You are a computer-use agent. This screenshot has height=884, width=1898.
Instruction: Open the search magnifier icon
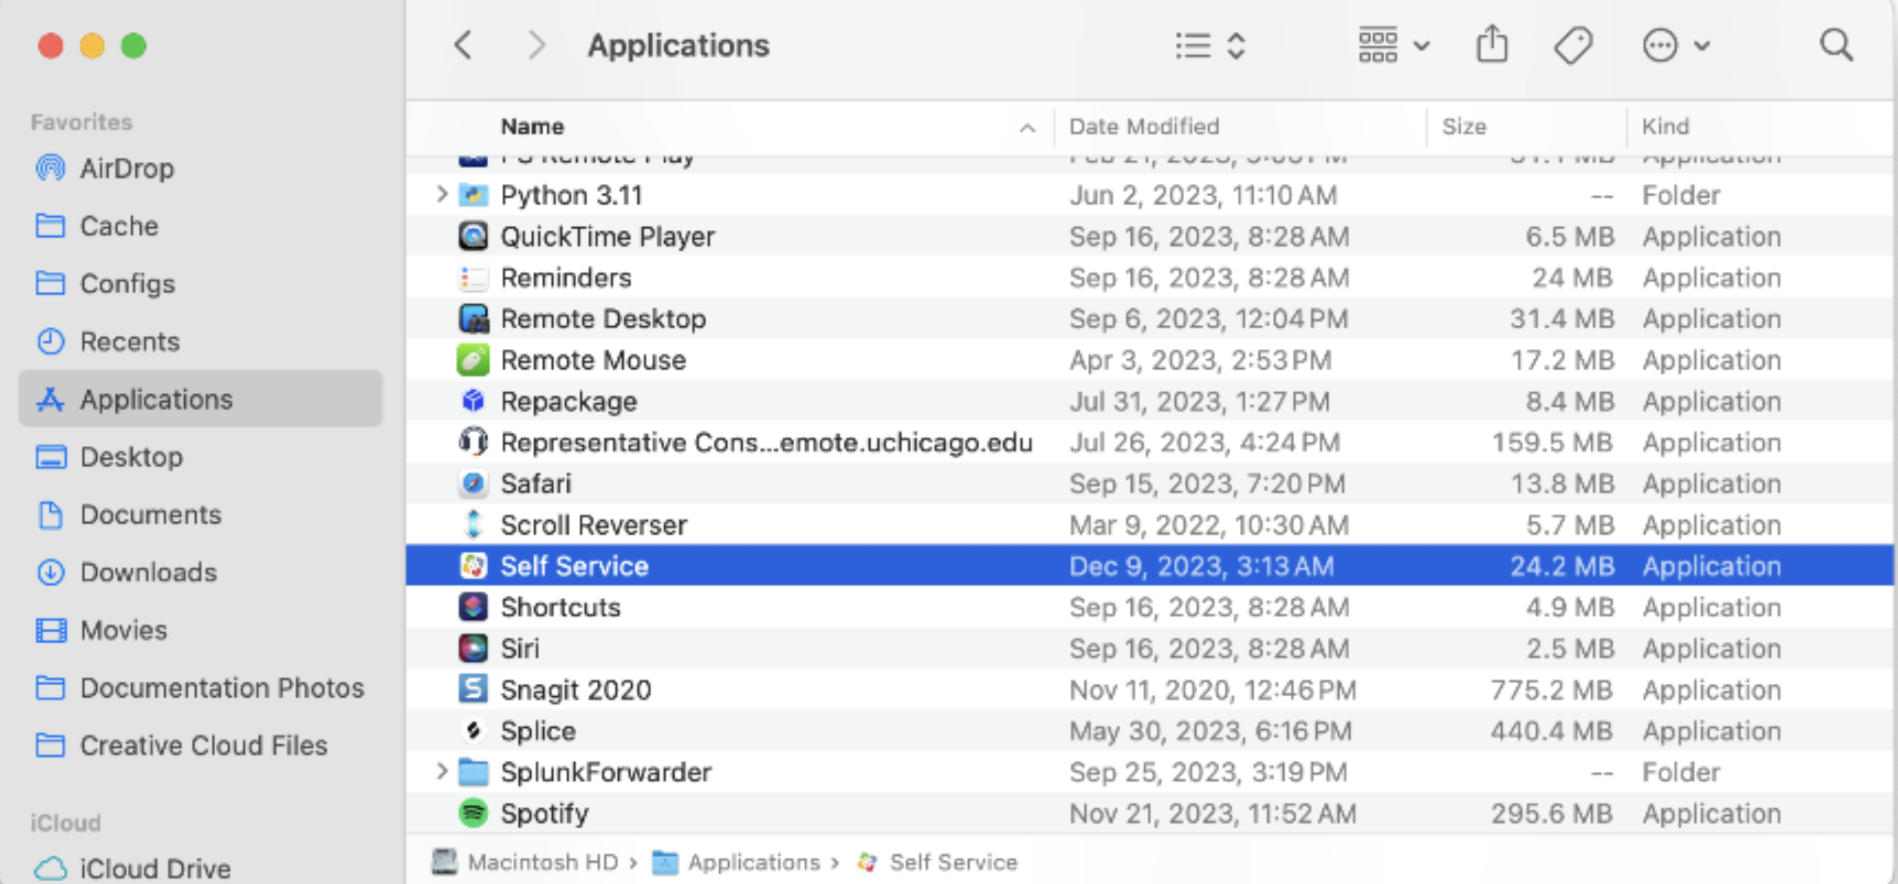pyautogui.click(x=1835, y=45)
